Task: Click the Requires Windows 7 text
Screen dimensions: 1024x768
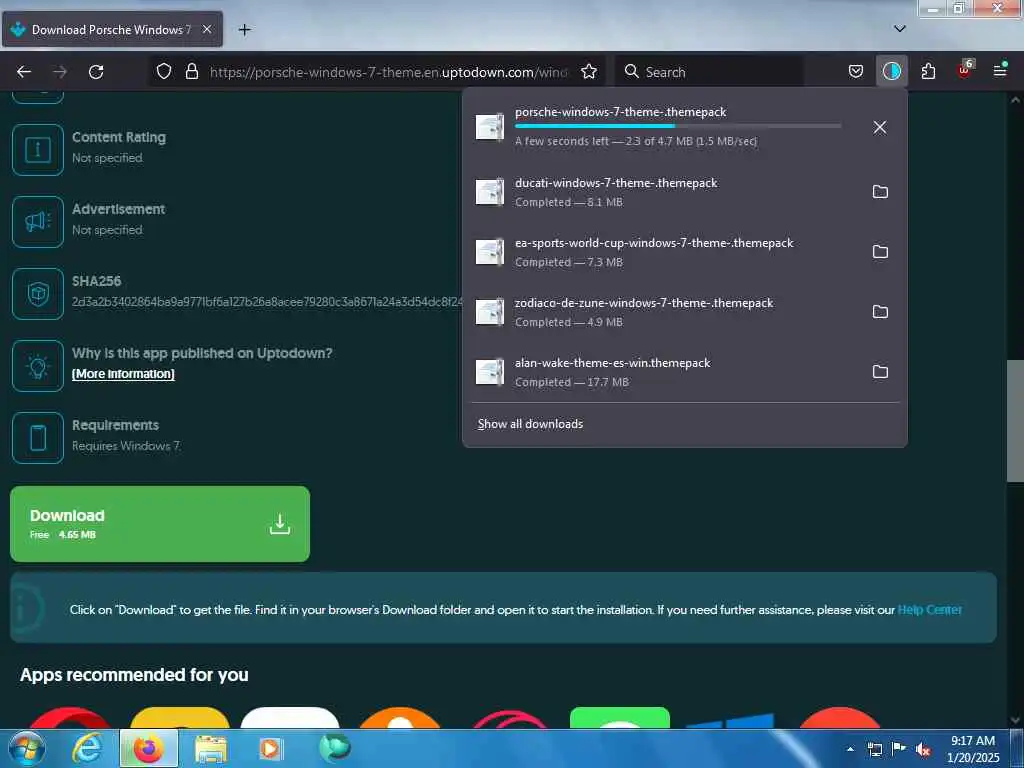Action: click(126, 445)
